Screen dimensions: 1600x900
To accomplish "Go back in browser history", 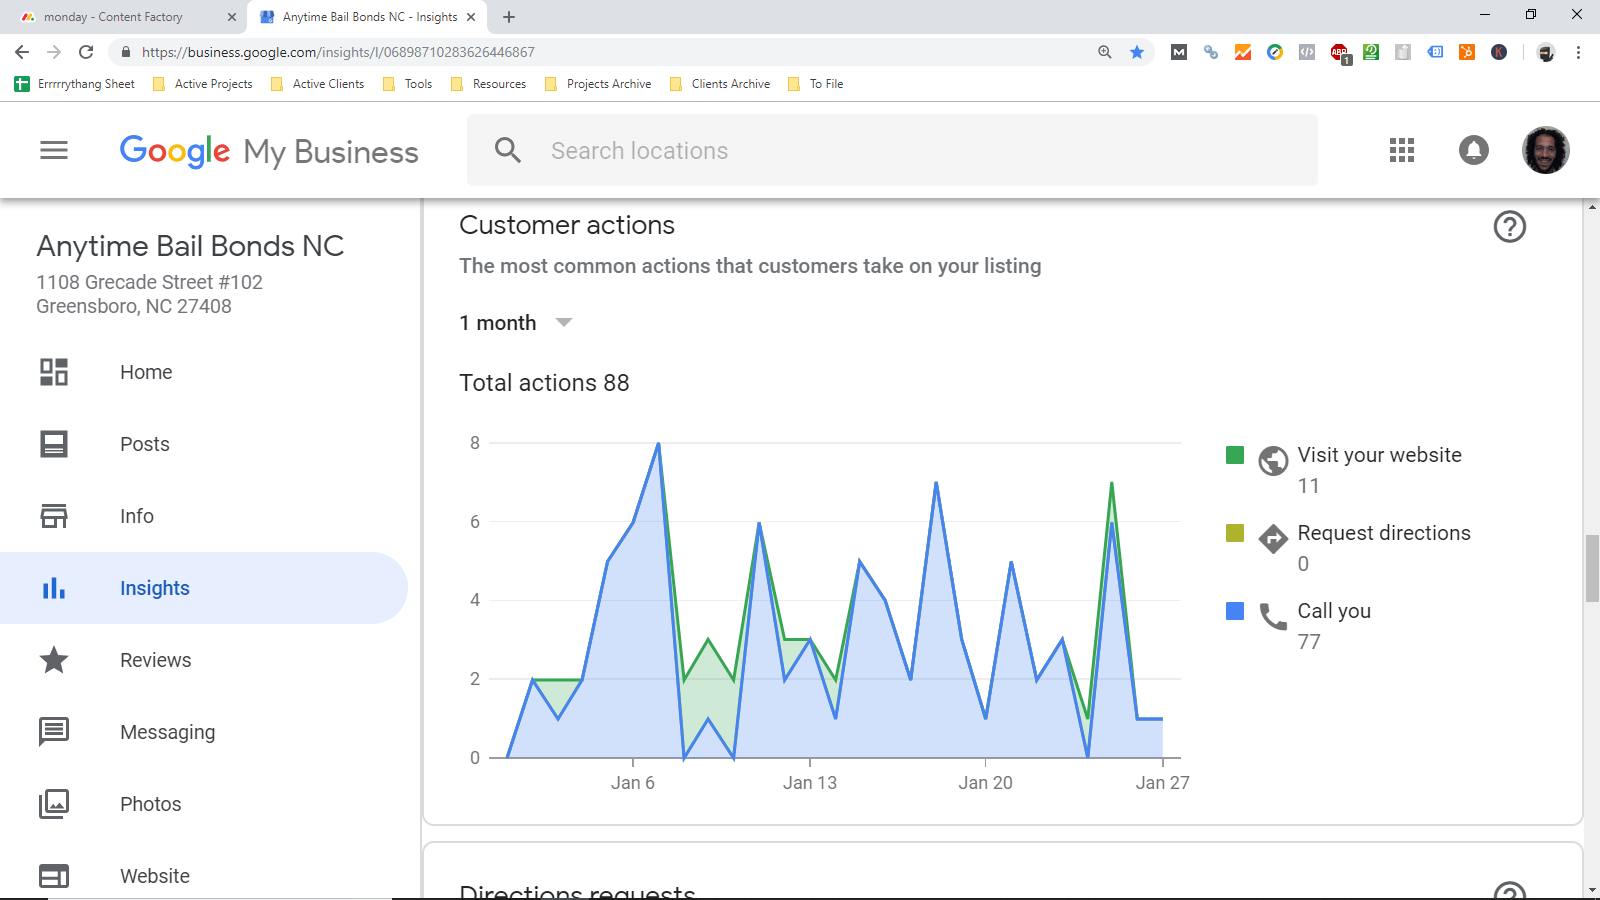I will click(x=22, y=52).
